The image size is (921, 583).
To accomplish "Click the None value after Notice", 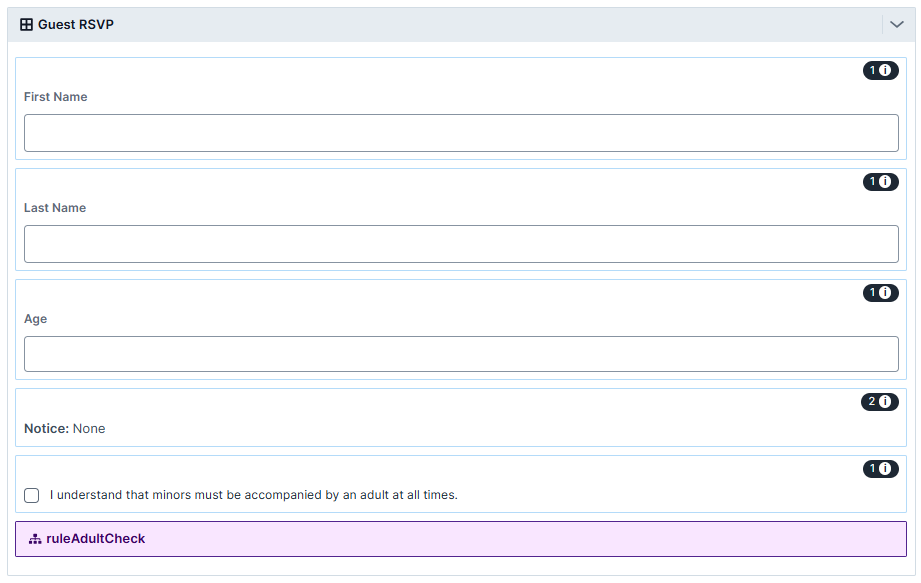I will tap(89, 428).
